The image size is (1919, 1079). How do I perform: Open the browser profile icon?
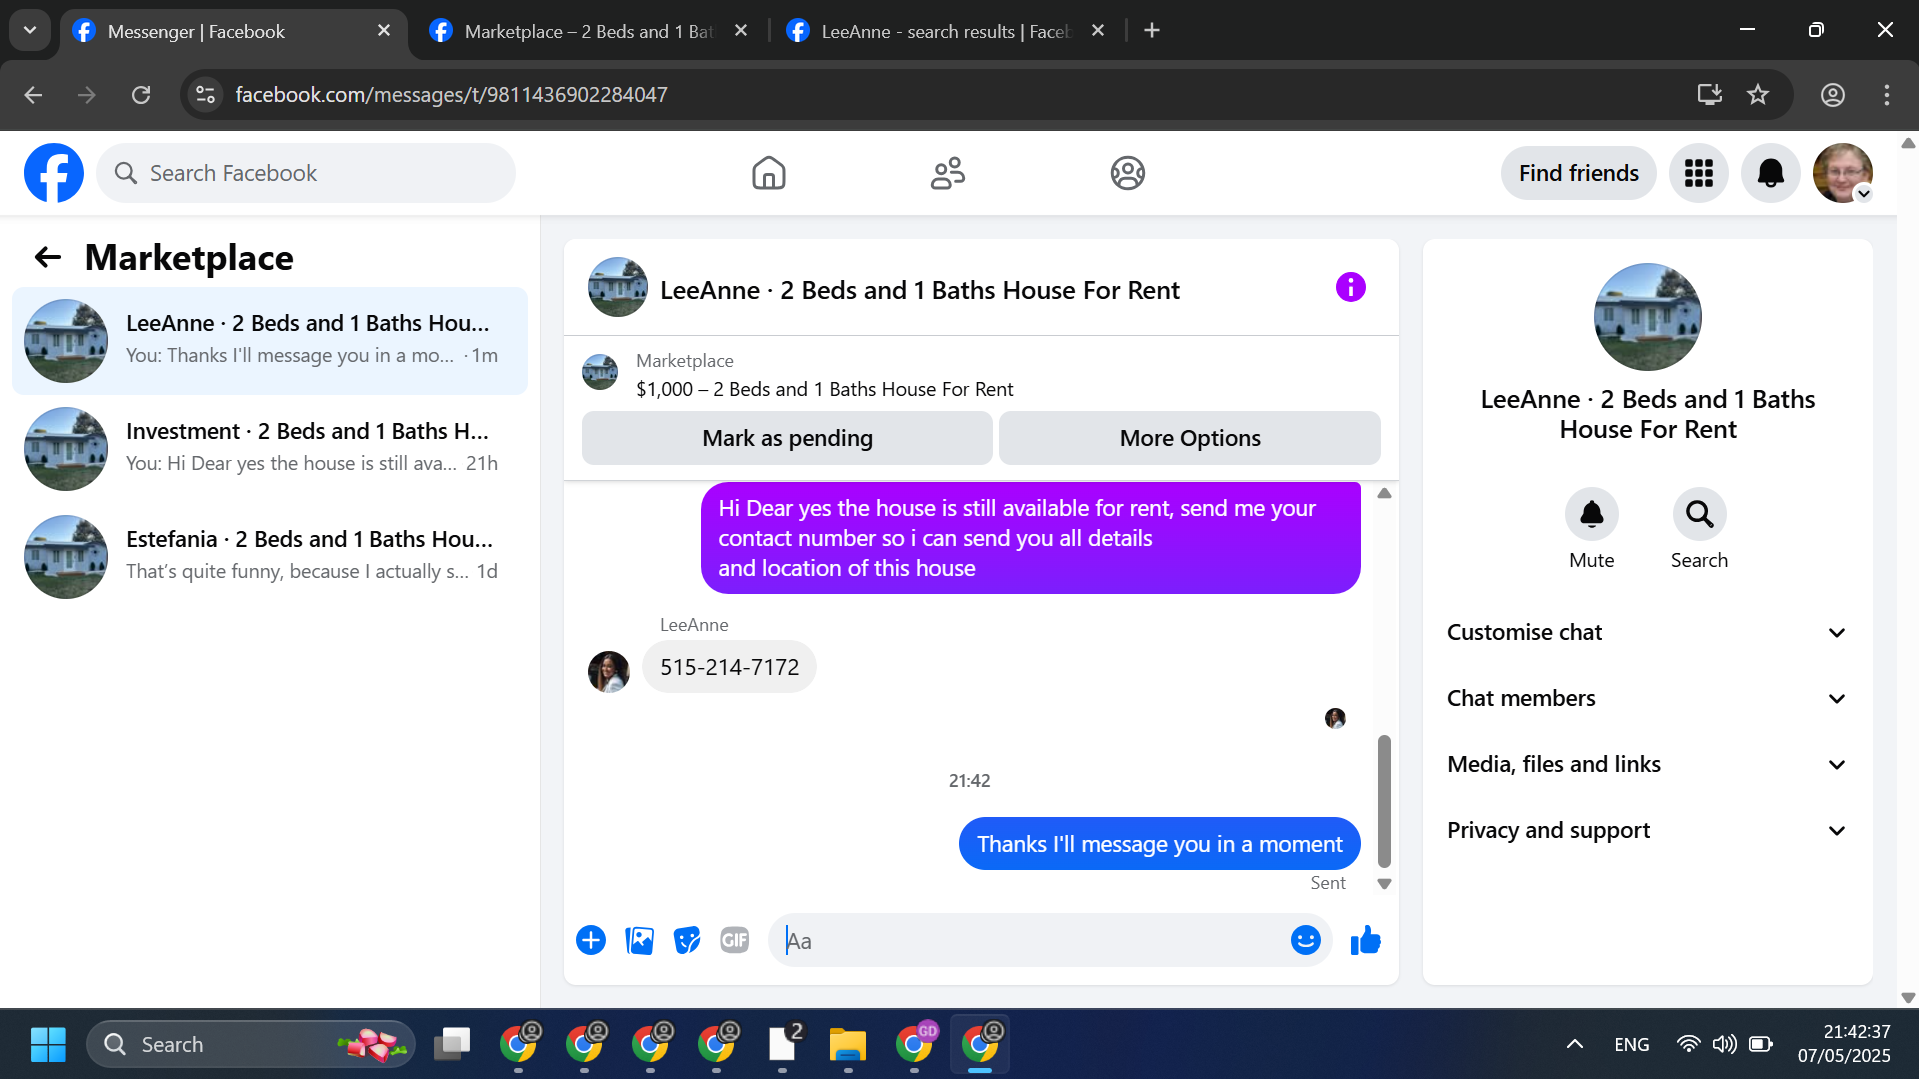pyautogui.click(x=1832, y=95)
